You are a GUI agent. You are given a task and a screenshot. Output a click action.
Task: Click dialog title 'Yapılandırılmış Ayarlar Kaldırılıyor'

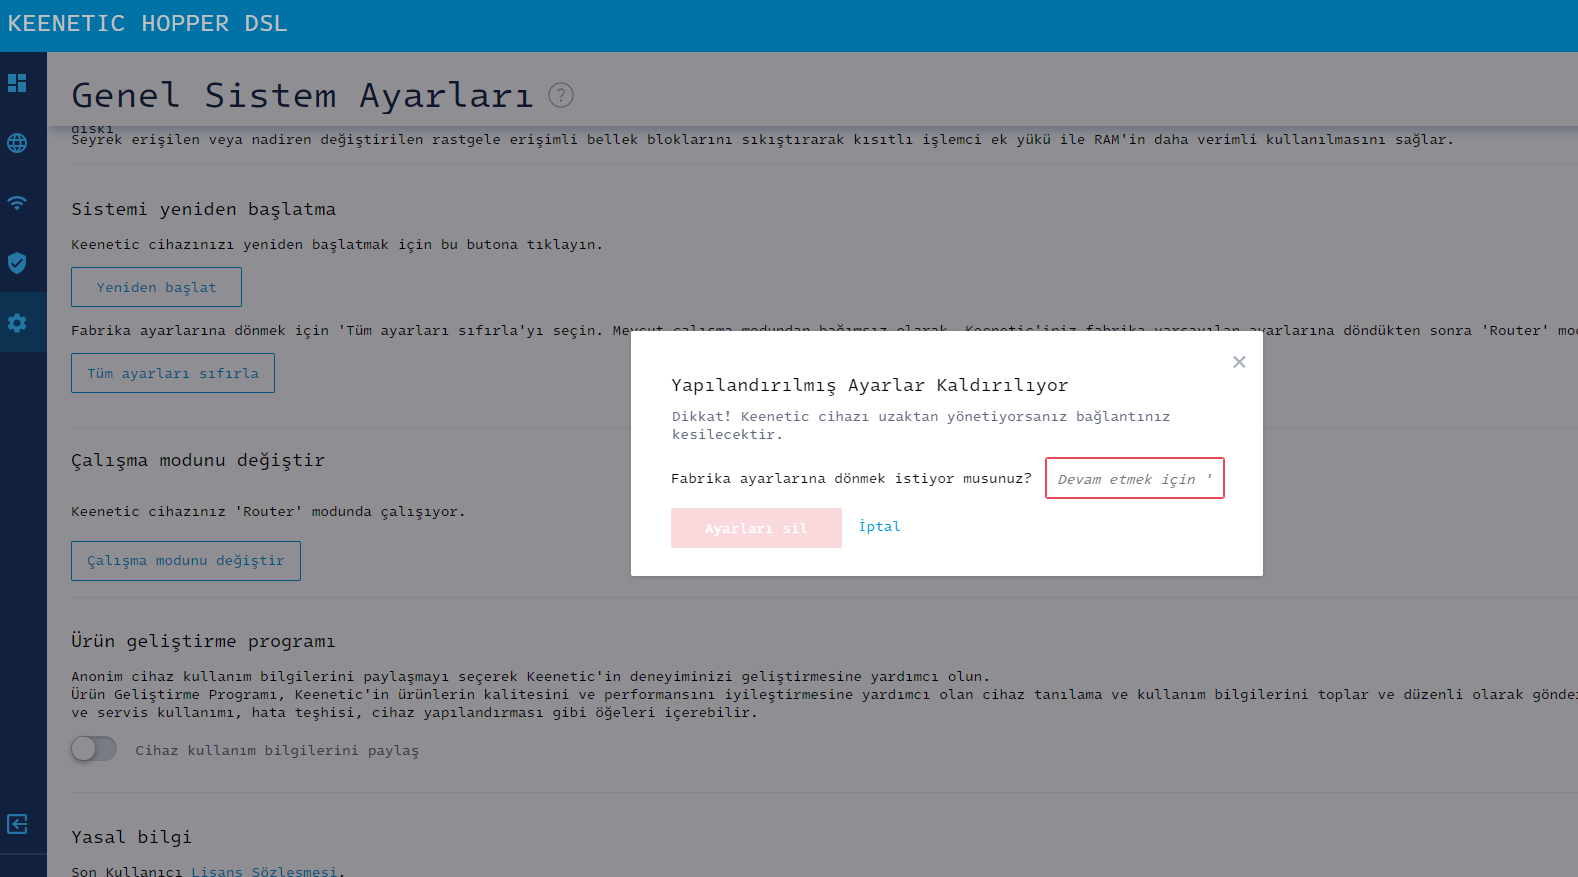click(x=870, y=385)
